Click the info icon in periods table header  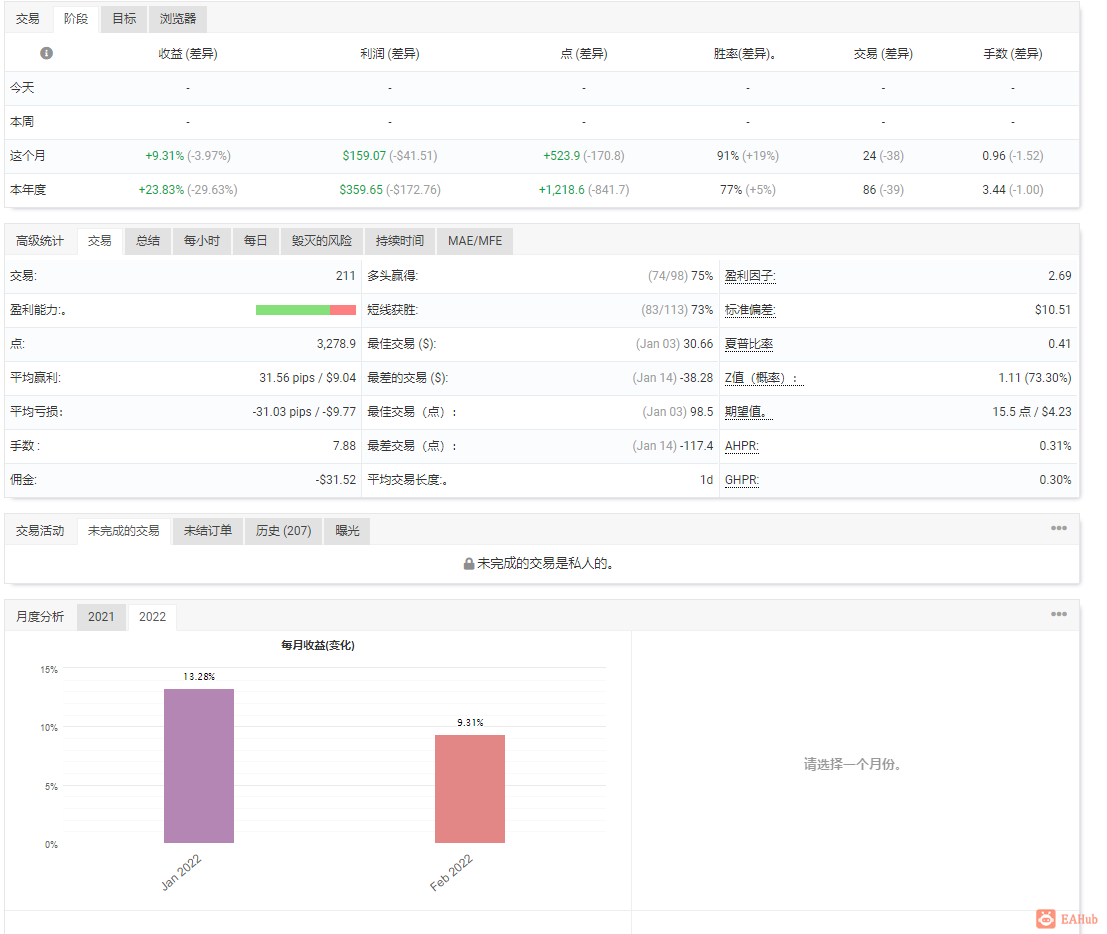pyautogui.click(x=47, y=53)
